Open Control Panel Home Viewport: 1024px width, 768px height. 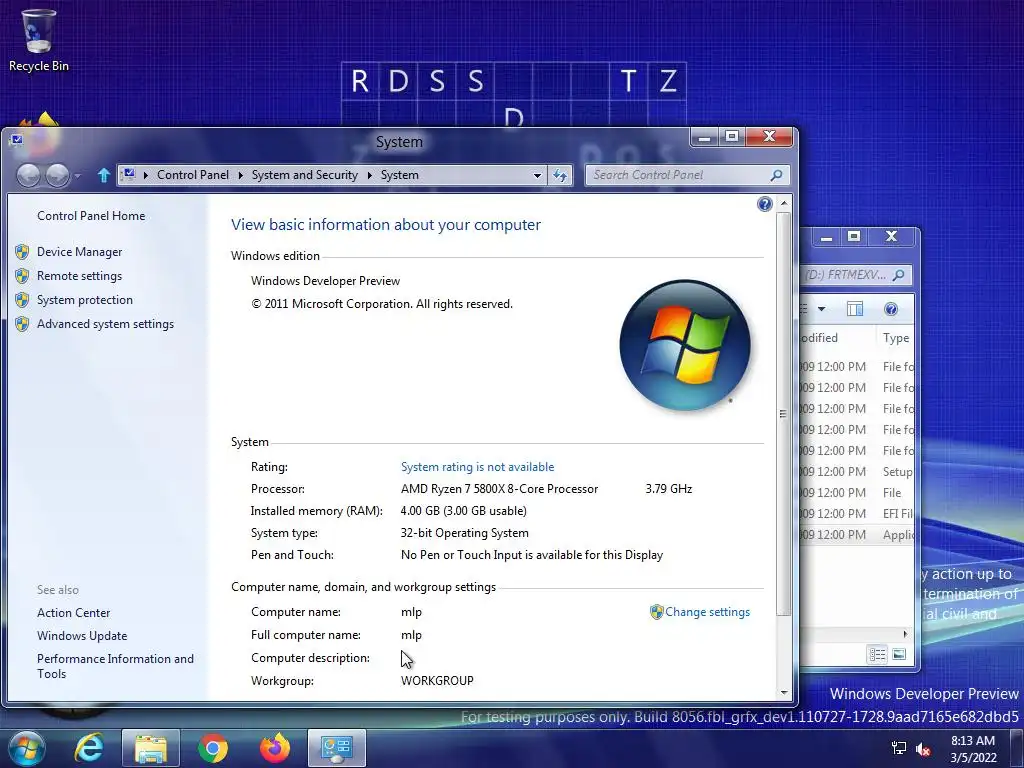91,216
